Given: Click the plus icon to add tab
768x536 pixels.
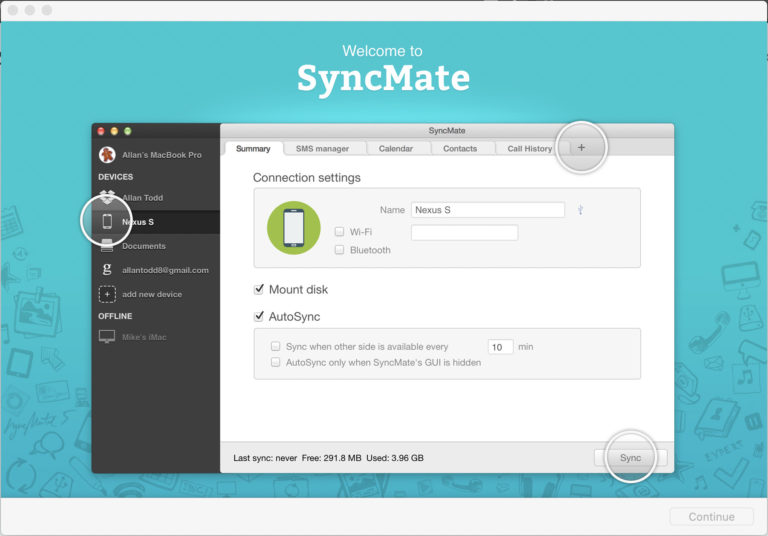Looking at the screenshot, I should [582, 148].
